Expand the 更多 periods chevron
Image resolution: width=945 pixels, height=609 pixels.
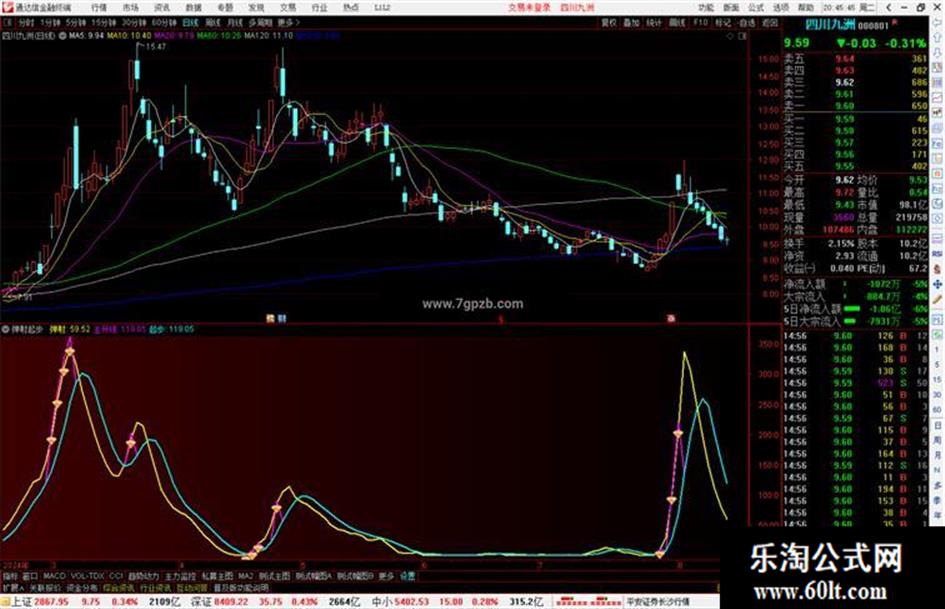(289, 22)
